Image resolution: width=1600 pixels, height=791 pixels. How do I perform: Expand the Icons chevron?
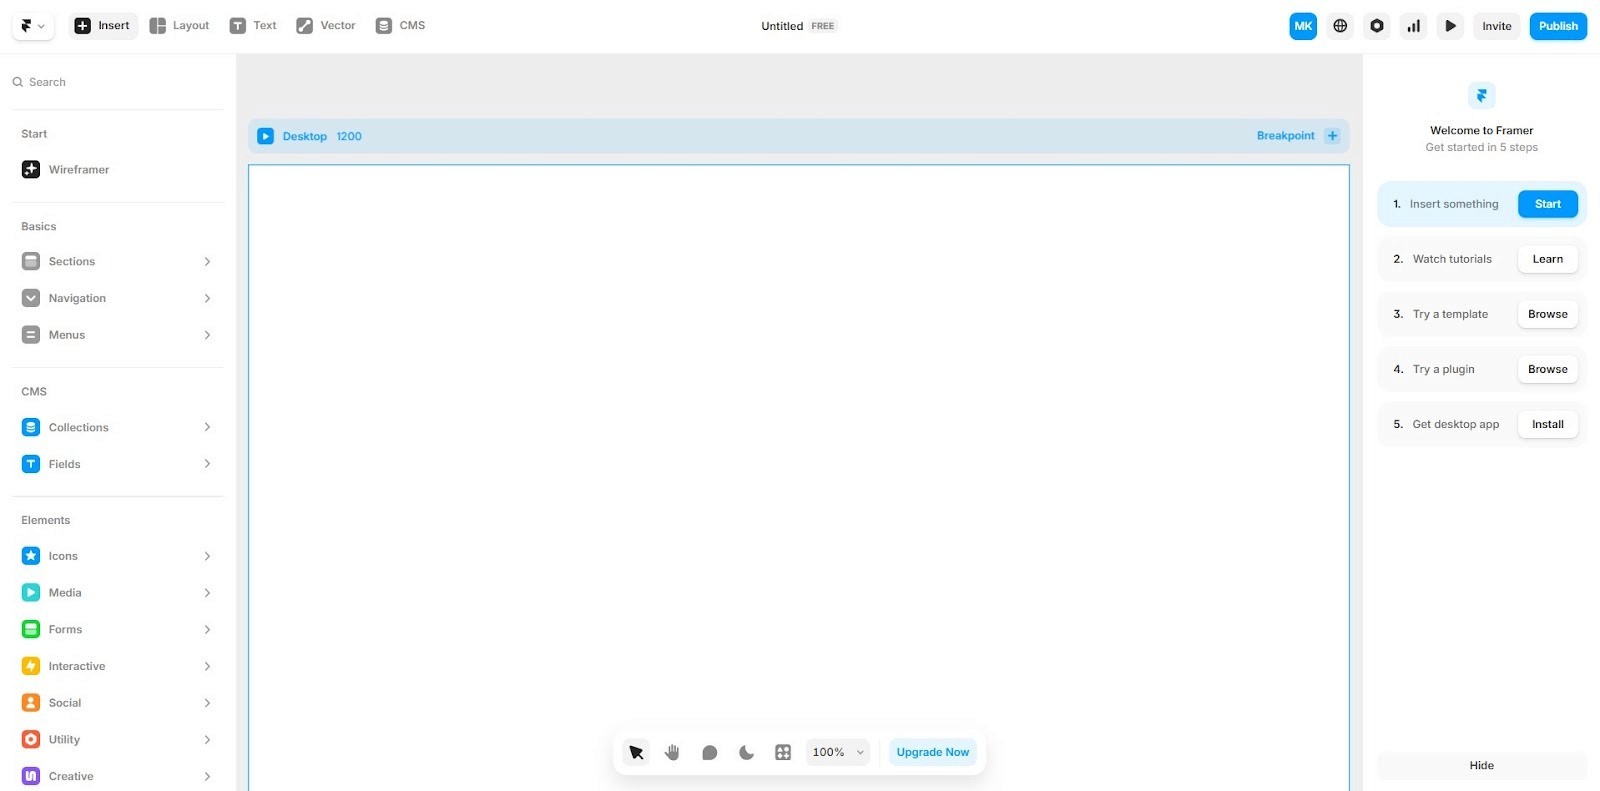coord(207,556)
